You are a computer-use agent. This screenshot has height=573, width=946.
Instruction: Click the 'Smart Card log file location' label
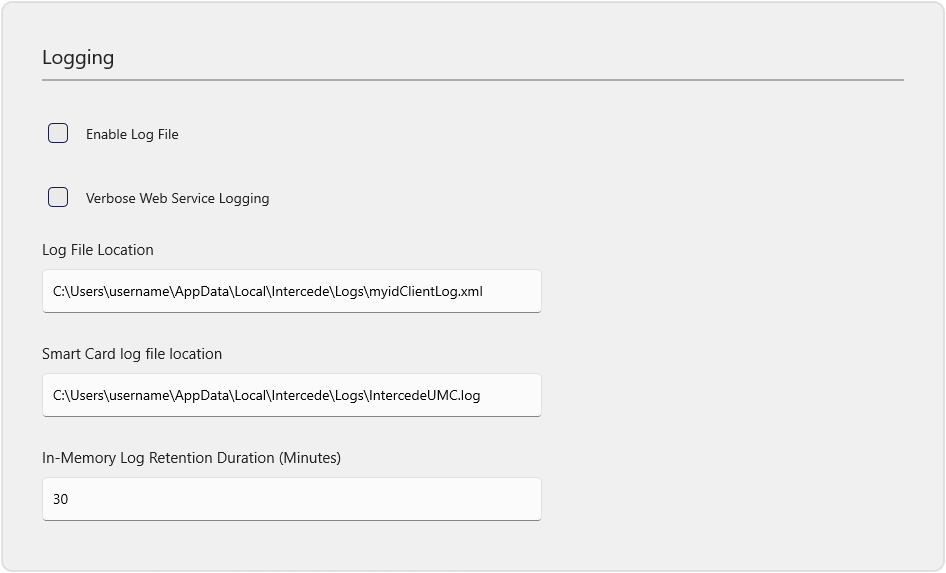(x=132, y=353)
